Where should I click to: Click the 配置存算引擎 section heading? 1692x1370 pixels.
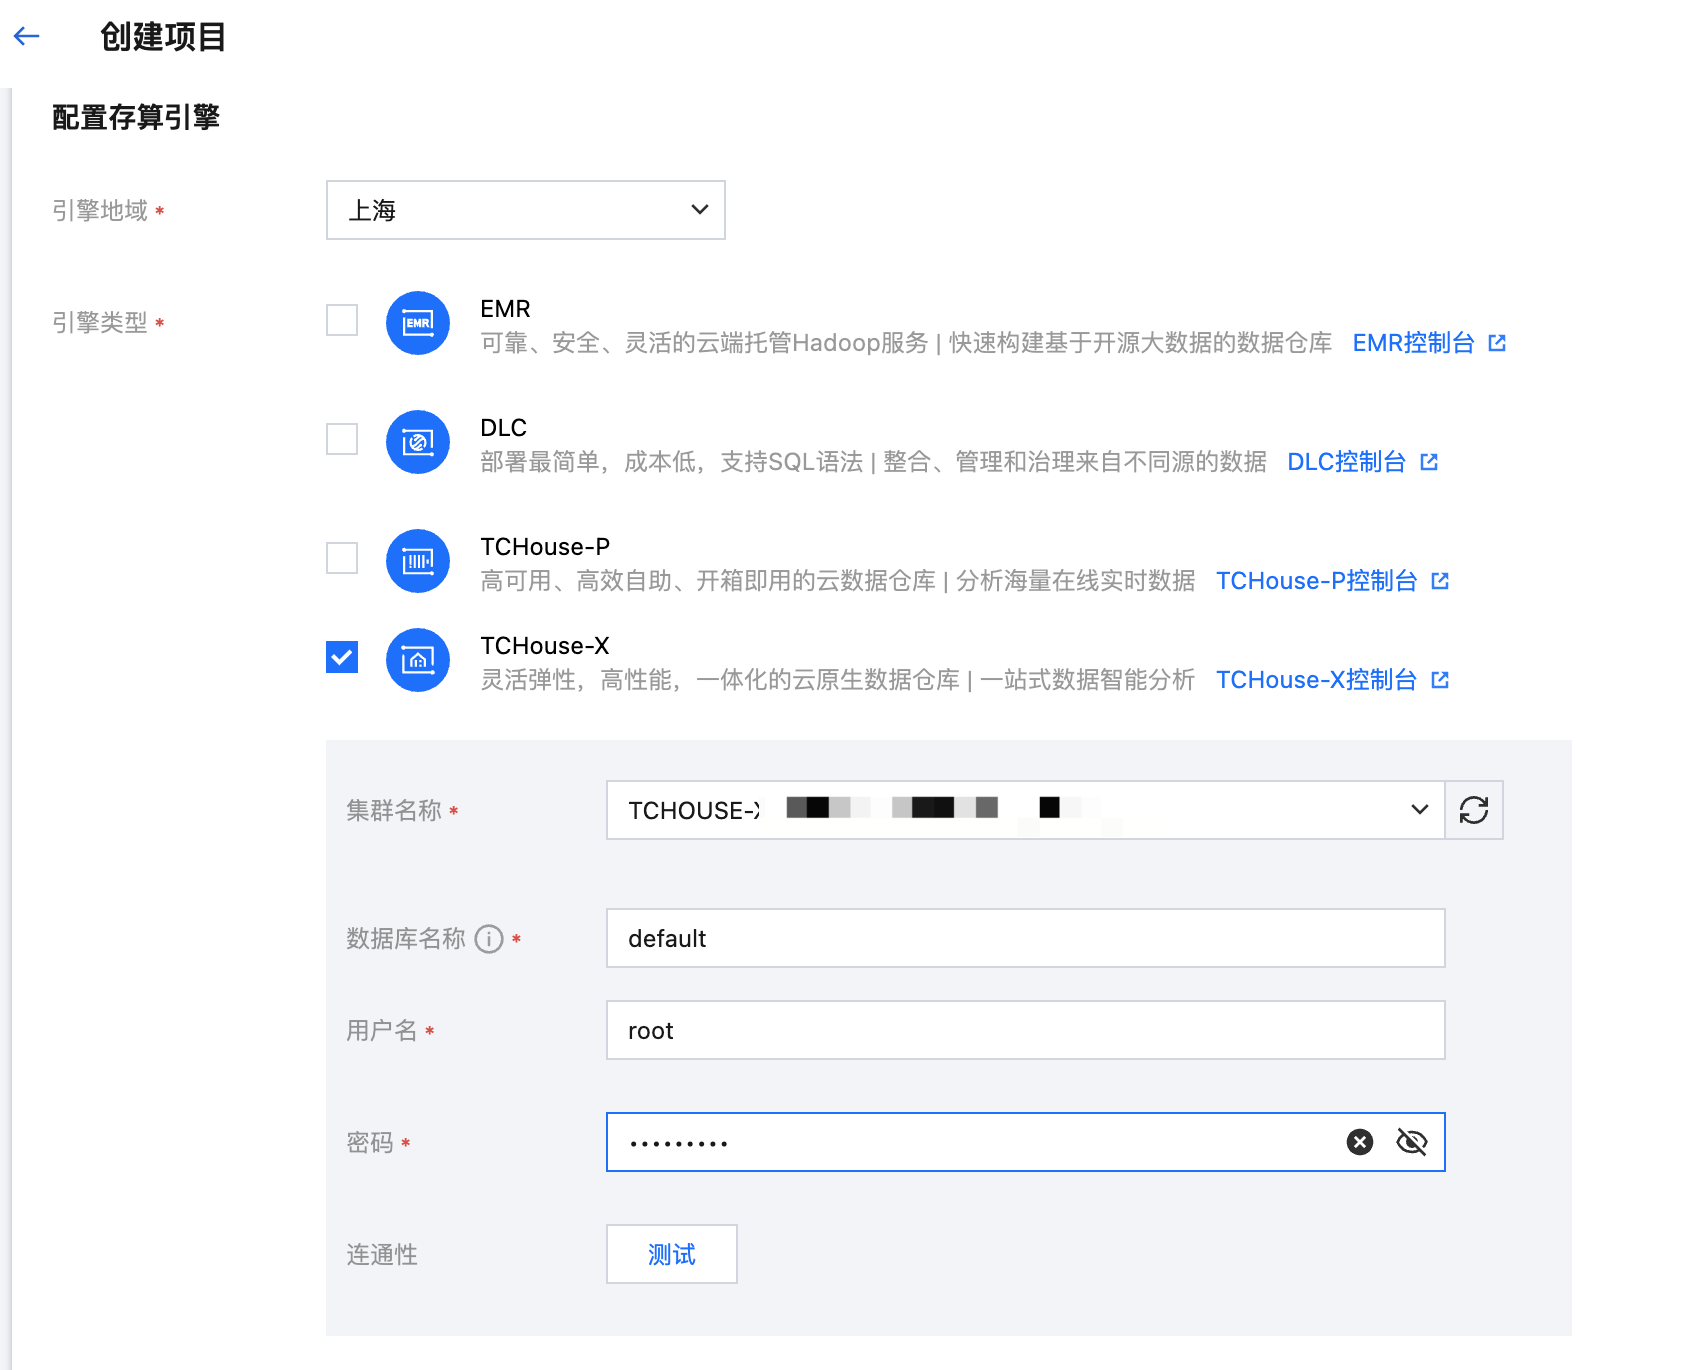coord(136,117)
